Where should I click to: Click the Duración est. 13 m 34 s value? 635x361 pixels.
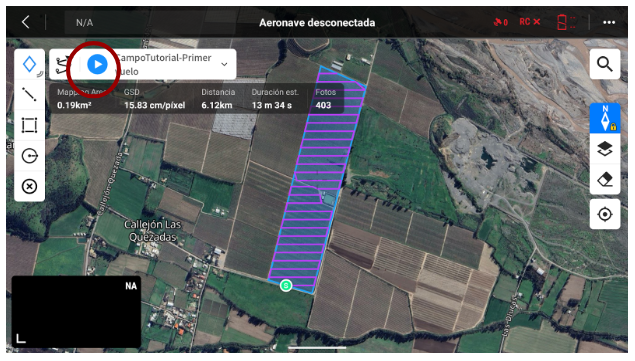tap(272, 105)
